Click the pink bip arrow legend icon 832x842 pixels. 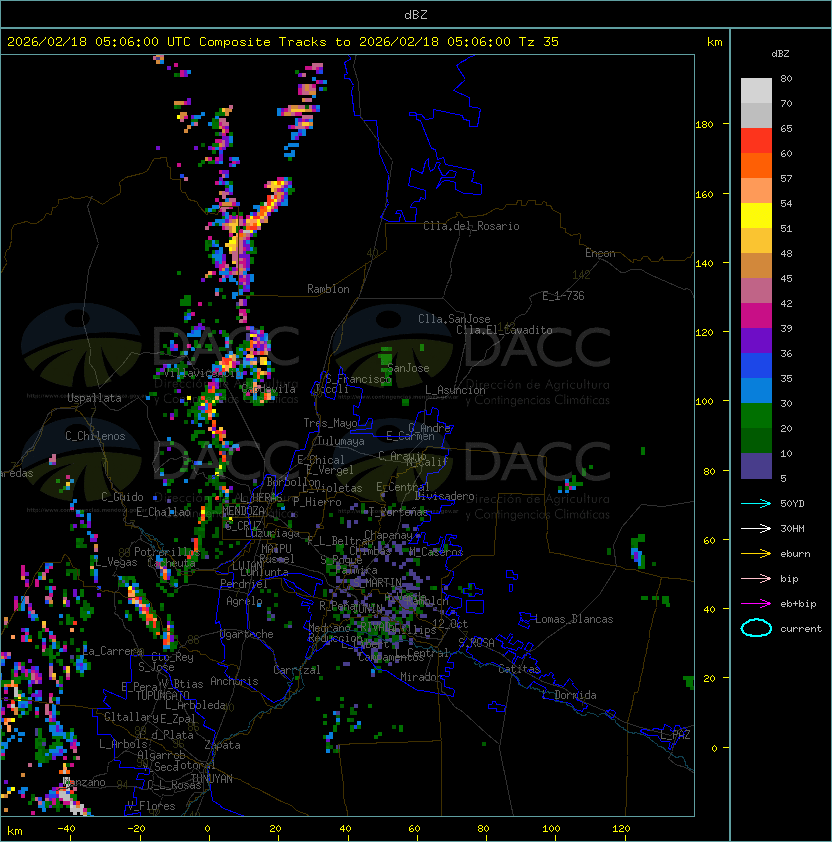[x=756, y=578]
